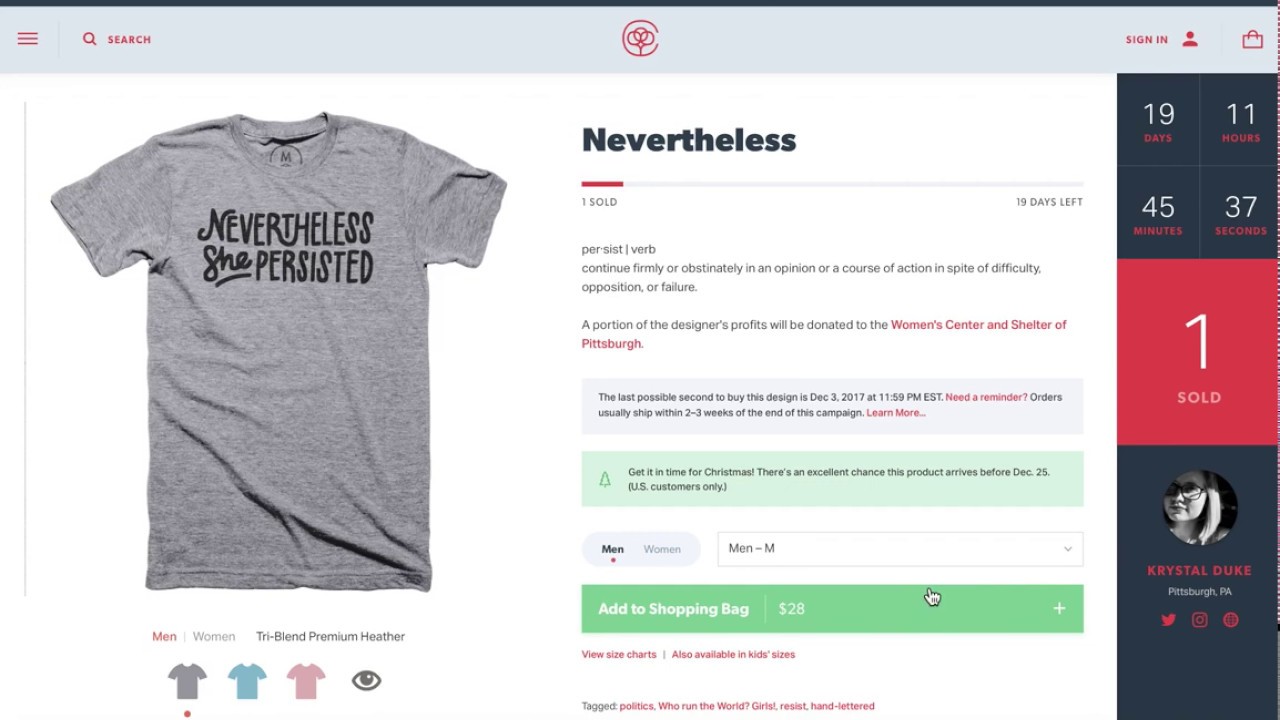Switch size toggle to Women

[662, 549]
